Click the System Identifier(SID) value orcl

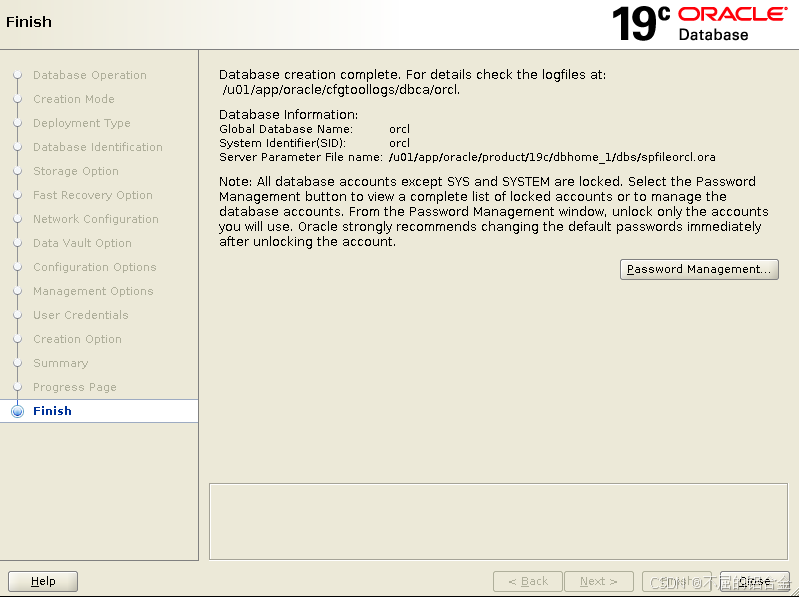(x=400, y=143)
